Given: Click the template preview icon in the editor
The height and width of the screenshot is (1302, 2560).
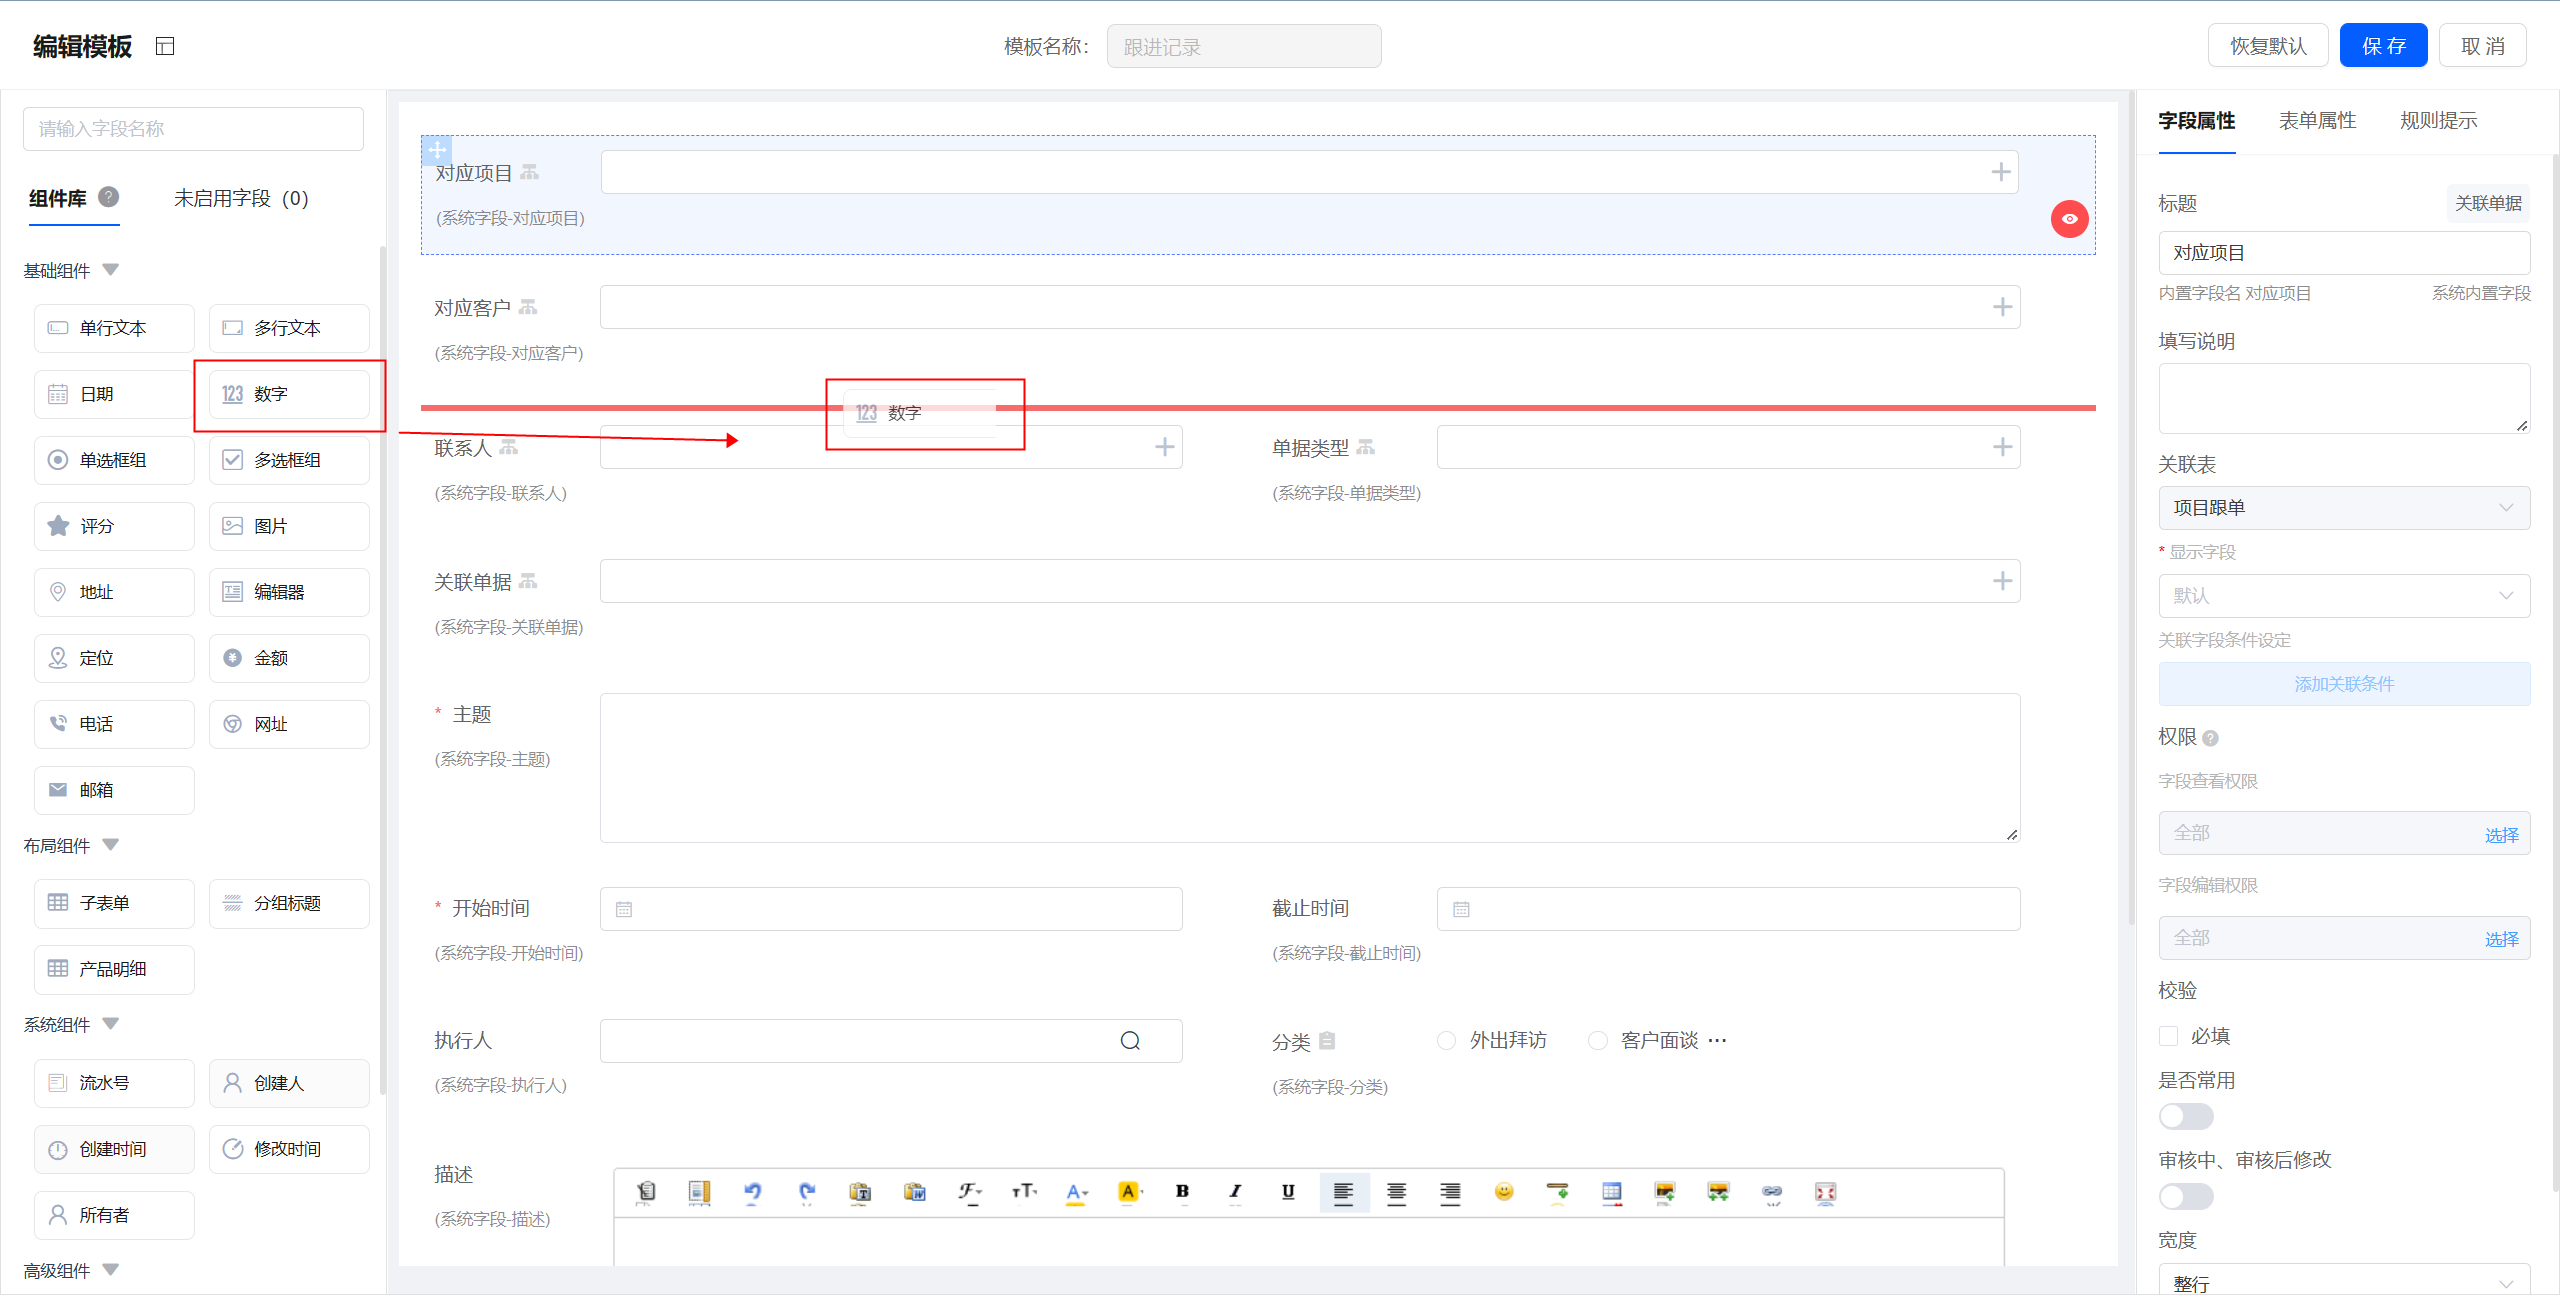Looking at the screenshot, I should (x=699, y=1192).
